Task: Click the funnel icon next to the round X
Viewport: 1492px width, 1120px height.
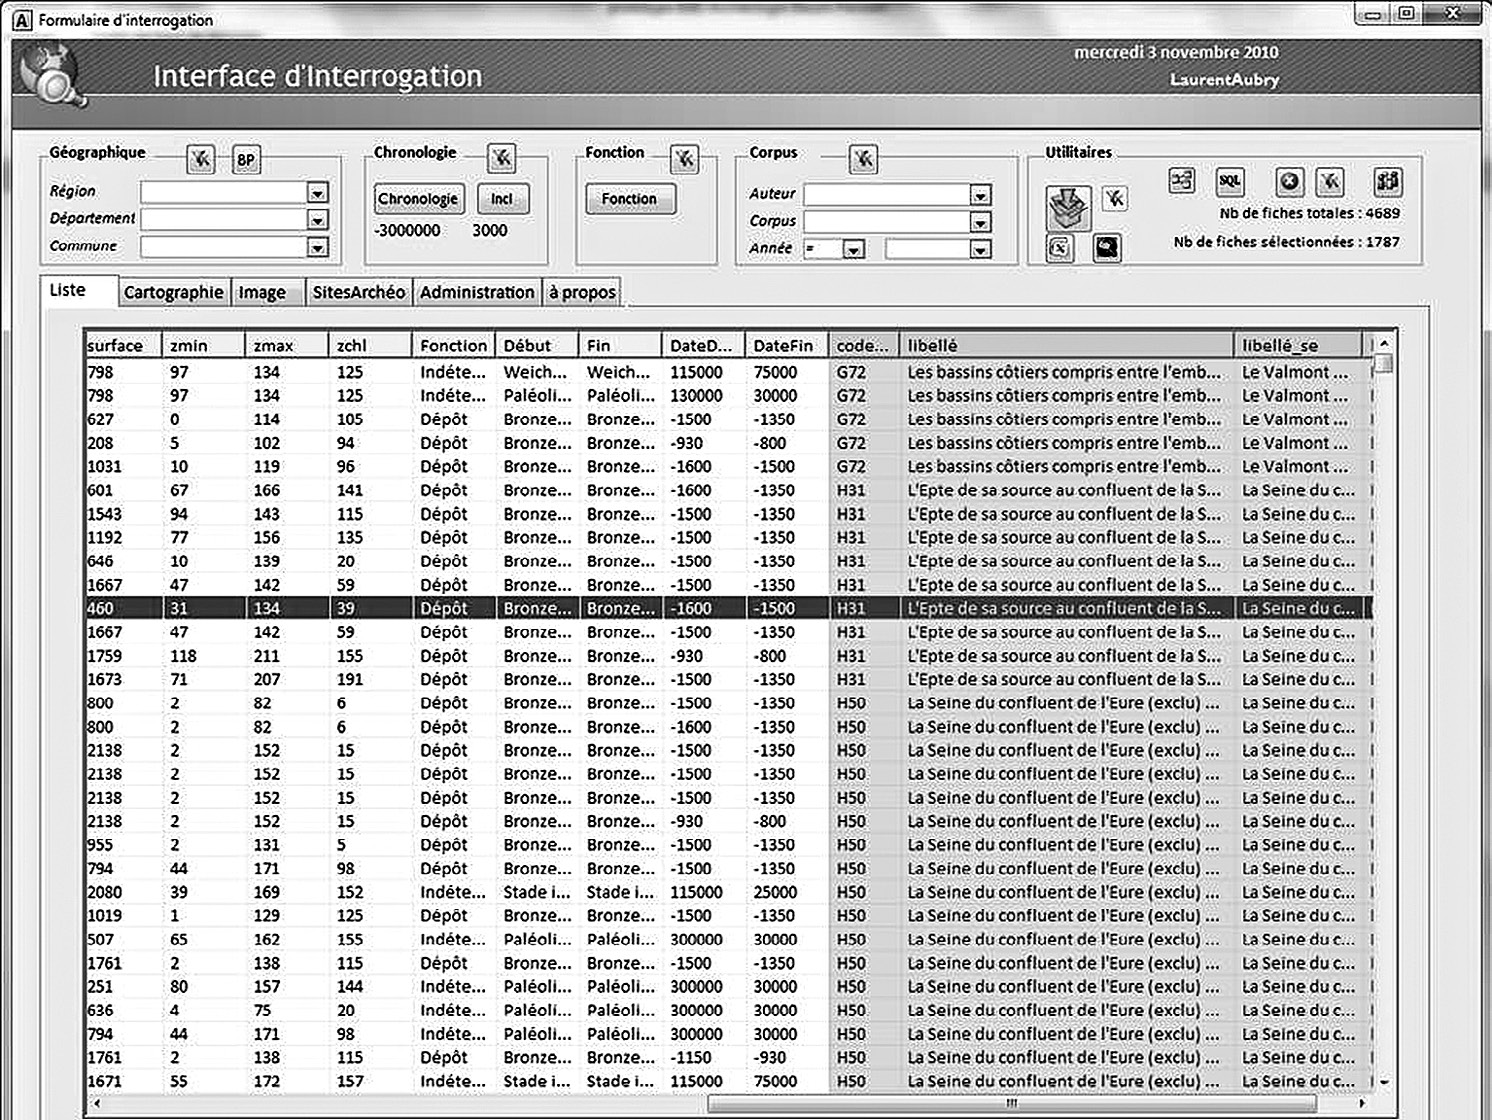Action: pyautogui.click(x=1330, y=181)
